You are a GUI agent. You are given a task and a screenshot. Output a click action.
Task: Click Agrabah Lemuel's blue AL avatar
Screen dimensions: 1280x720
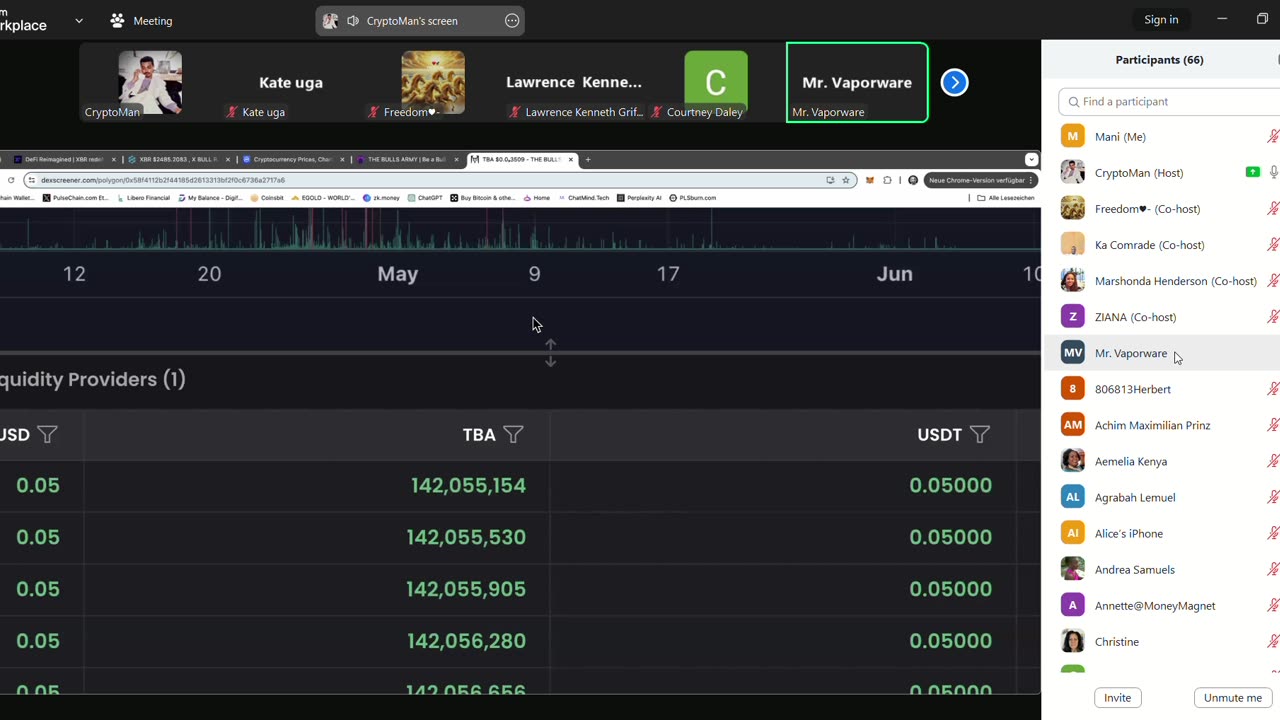click(x=1073, y=497)
